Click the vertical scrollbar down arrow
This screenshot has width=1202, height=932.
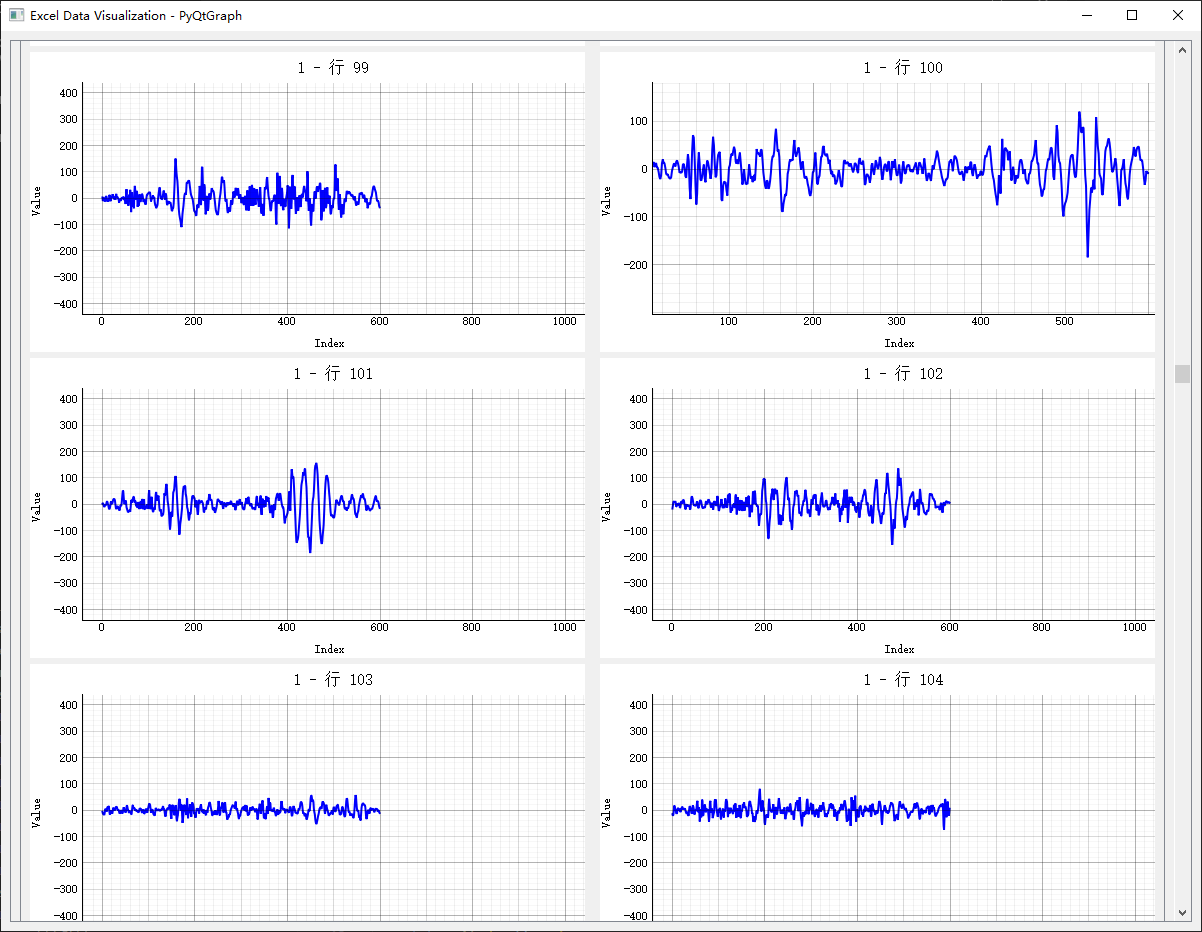click(1183, 913)
